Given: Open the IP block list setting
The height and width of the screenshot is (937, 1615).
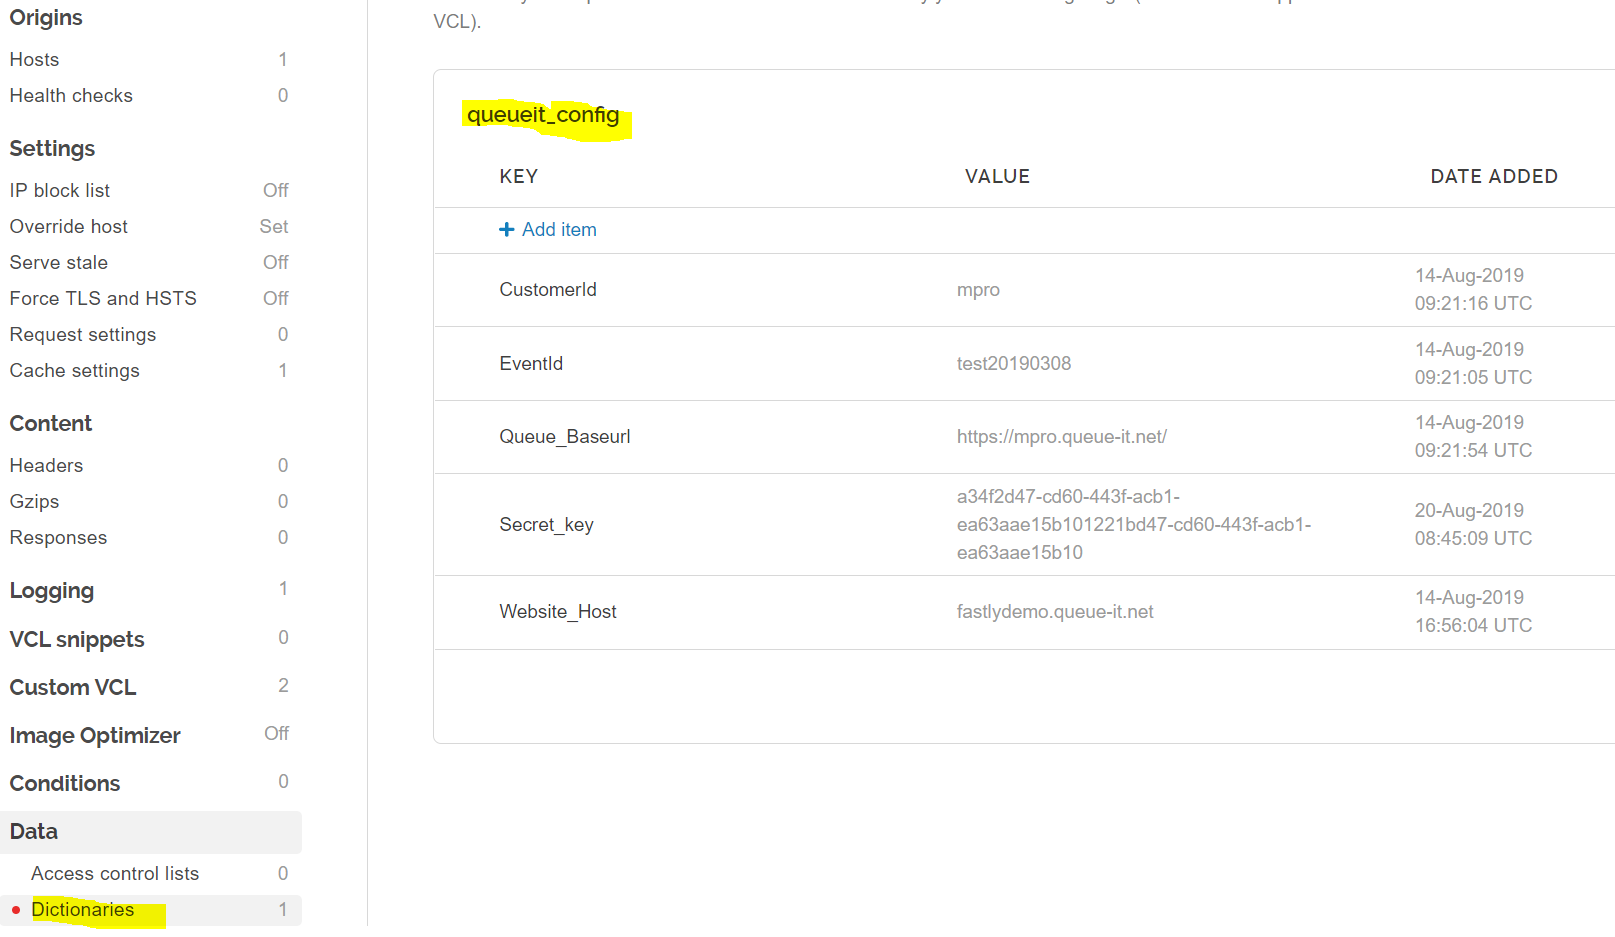Looking at the screenshot, I should click(60, 191).
